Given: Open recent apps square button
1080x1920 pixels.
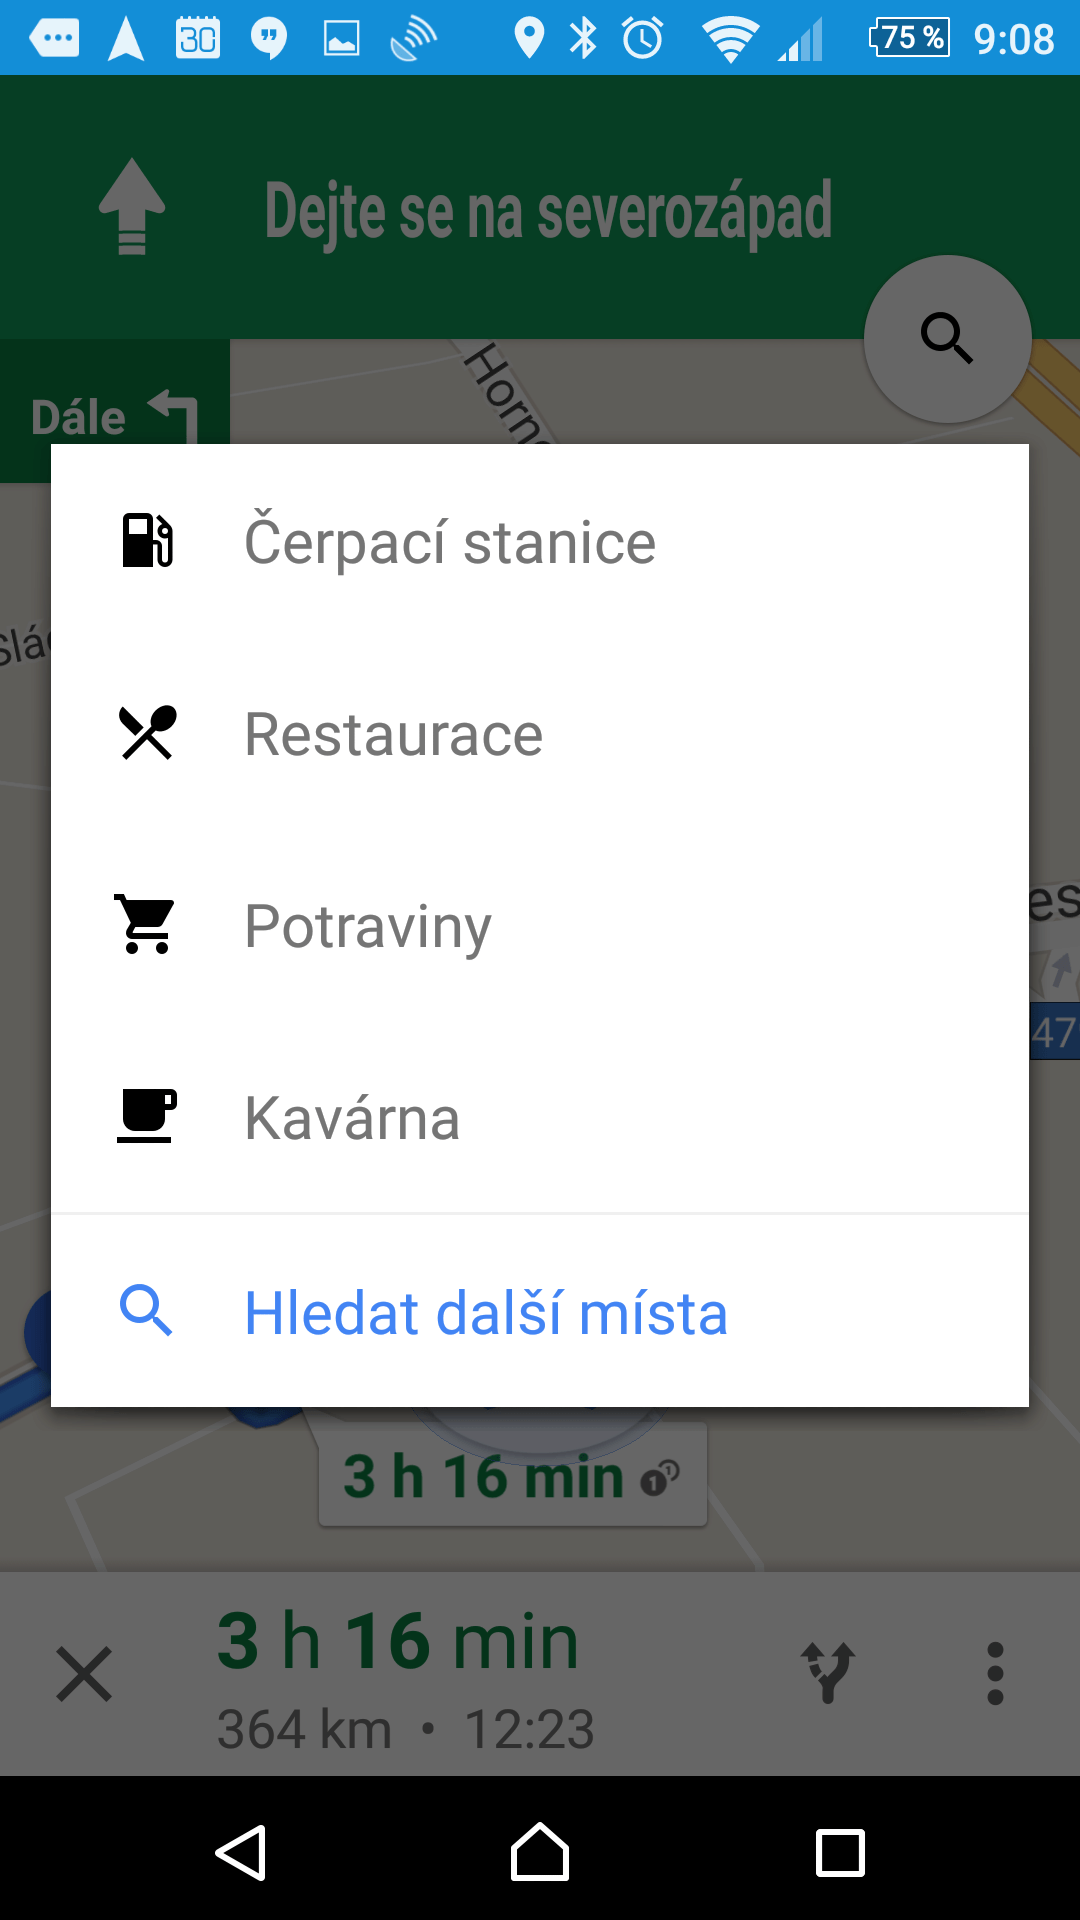Looking at the screenshot, I should 840,1853.
